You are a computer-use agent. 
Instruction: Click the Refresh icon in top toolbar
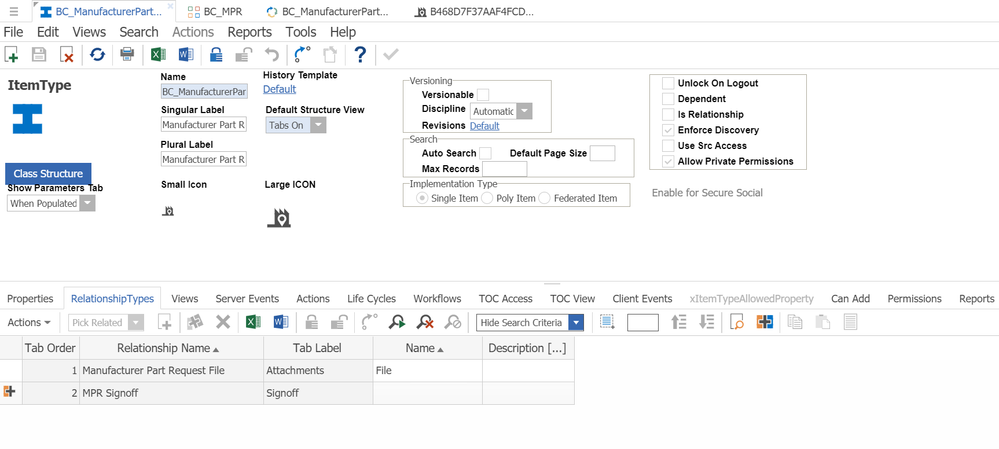coord(97,55)
